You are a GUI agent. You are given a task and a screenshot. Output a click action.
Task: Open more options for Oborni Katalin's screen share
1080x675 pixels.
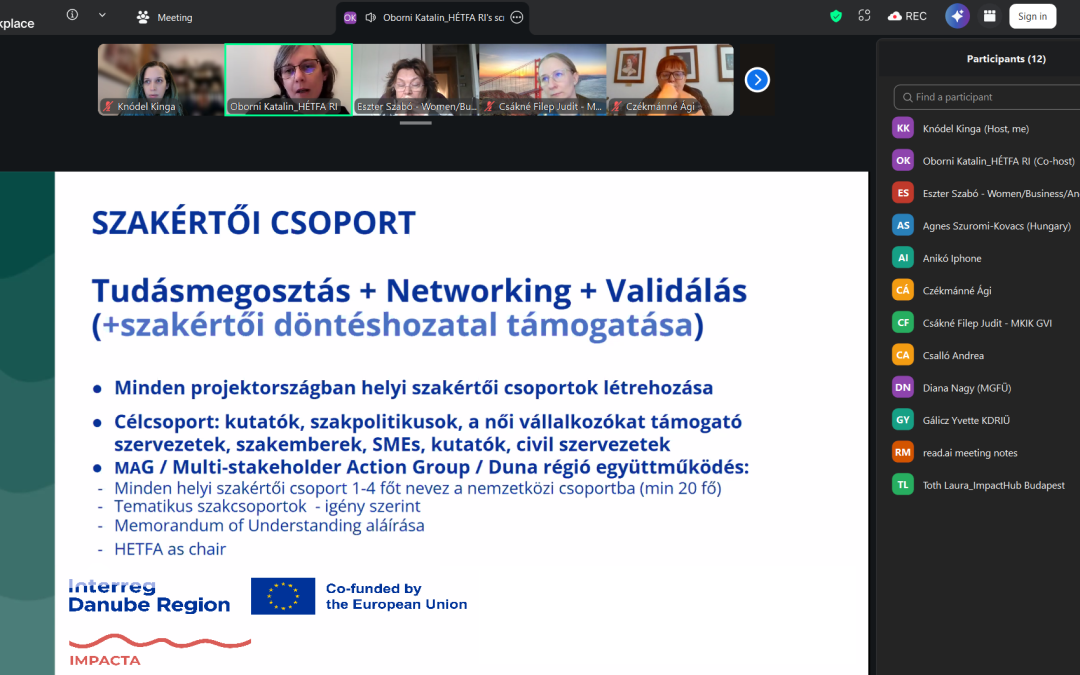pos(516,17)
